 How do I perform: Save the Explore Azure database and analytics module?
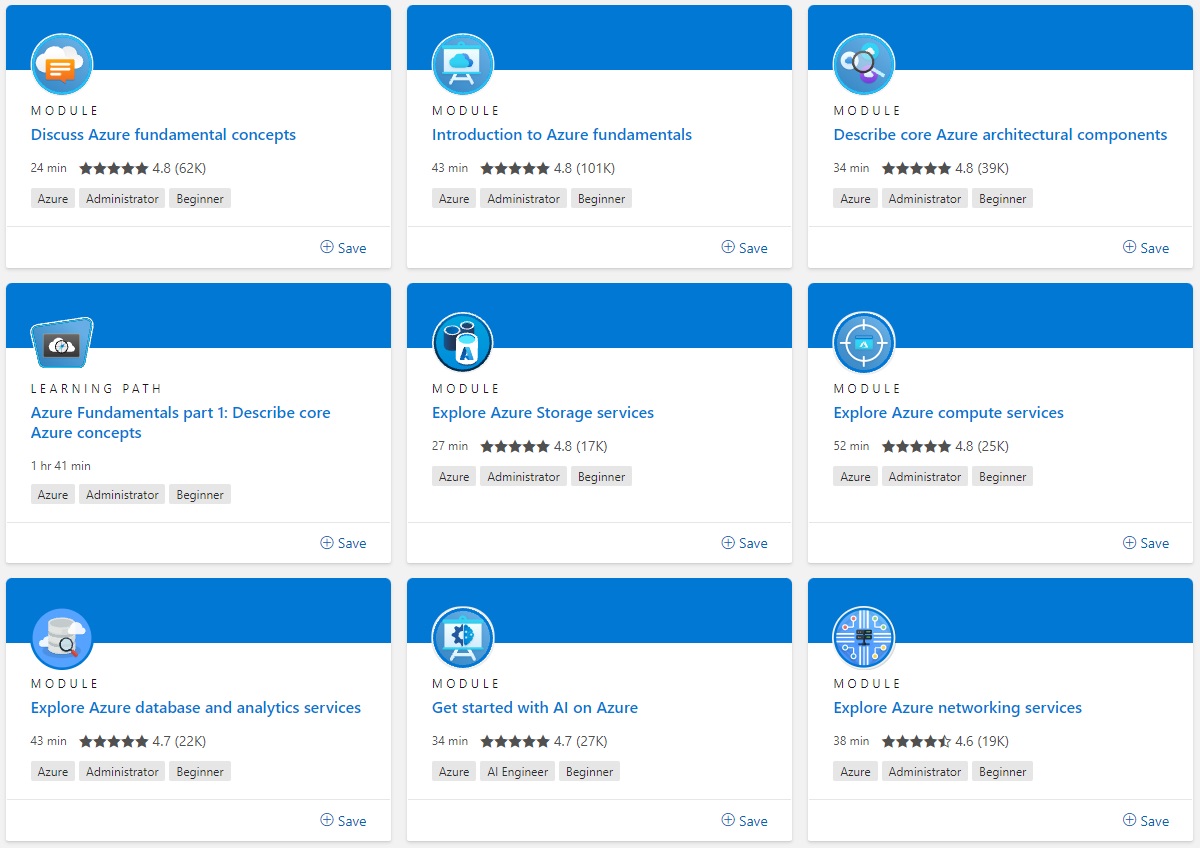click(343, 821)
